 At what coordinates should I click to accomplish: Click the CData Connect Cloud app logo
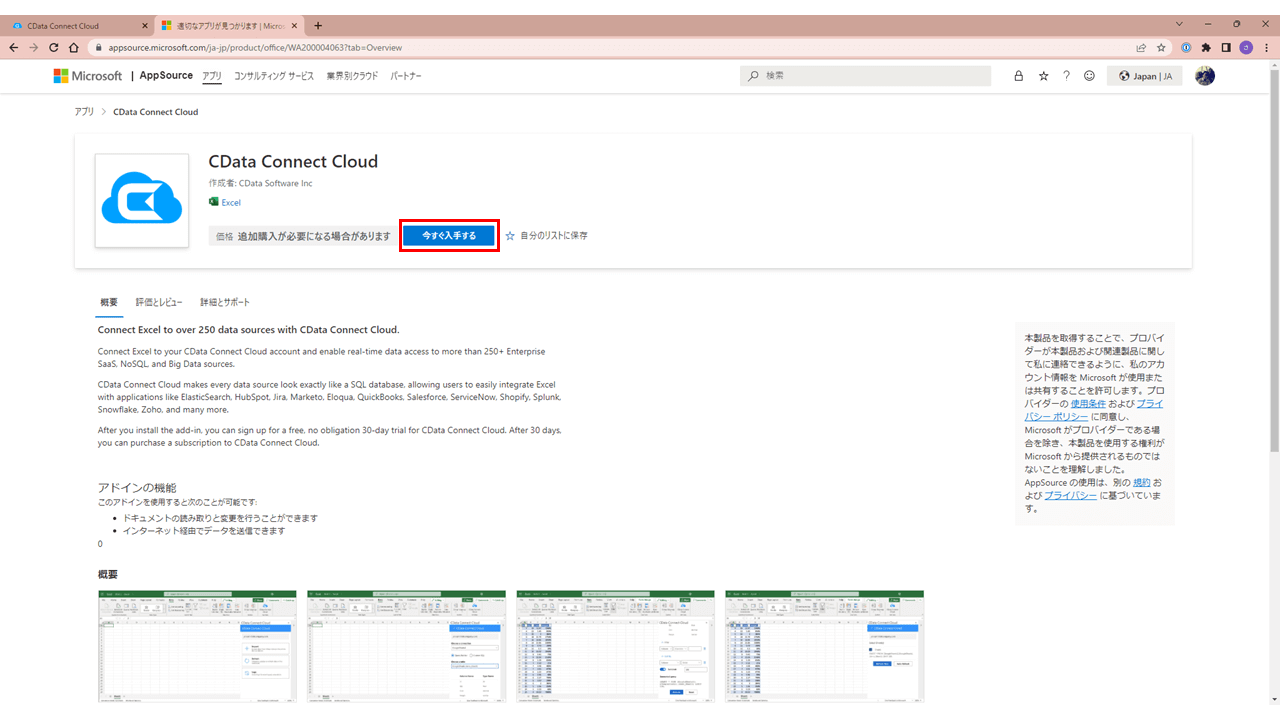[x=142, y=200]
